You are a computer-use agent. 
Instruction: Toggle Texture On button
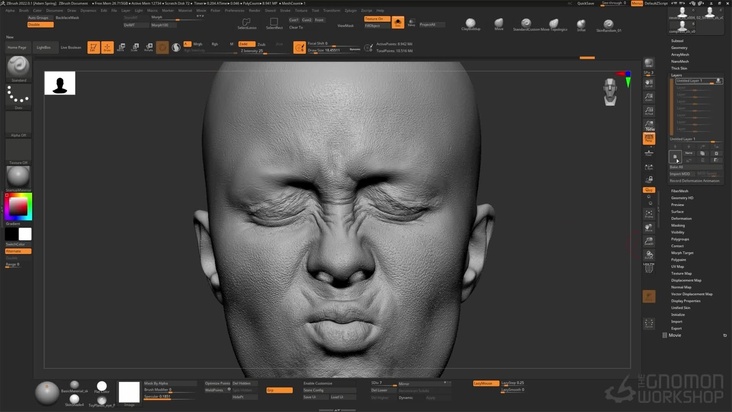pos(377,19)
